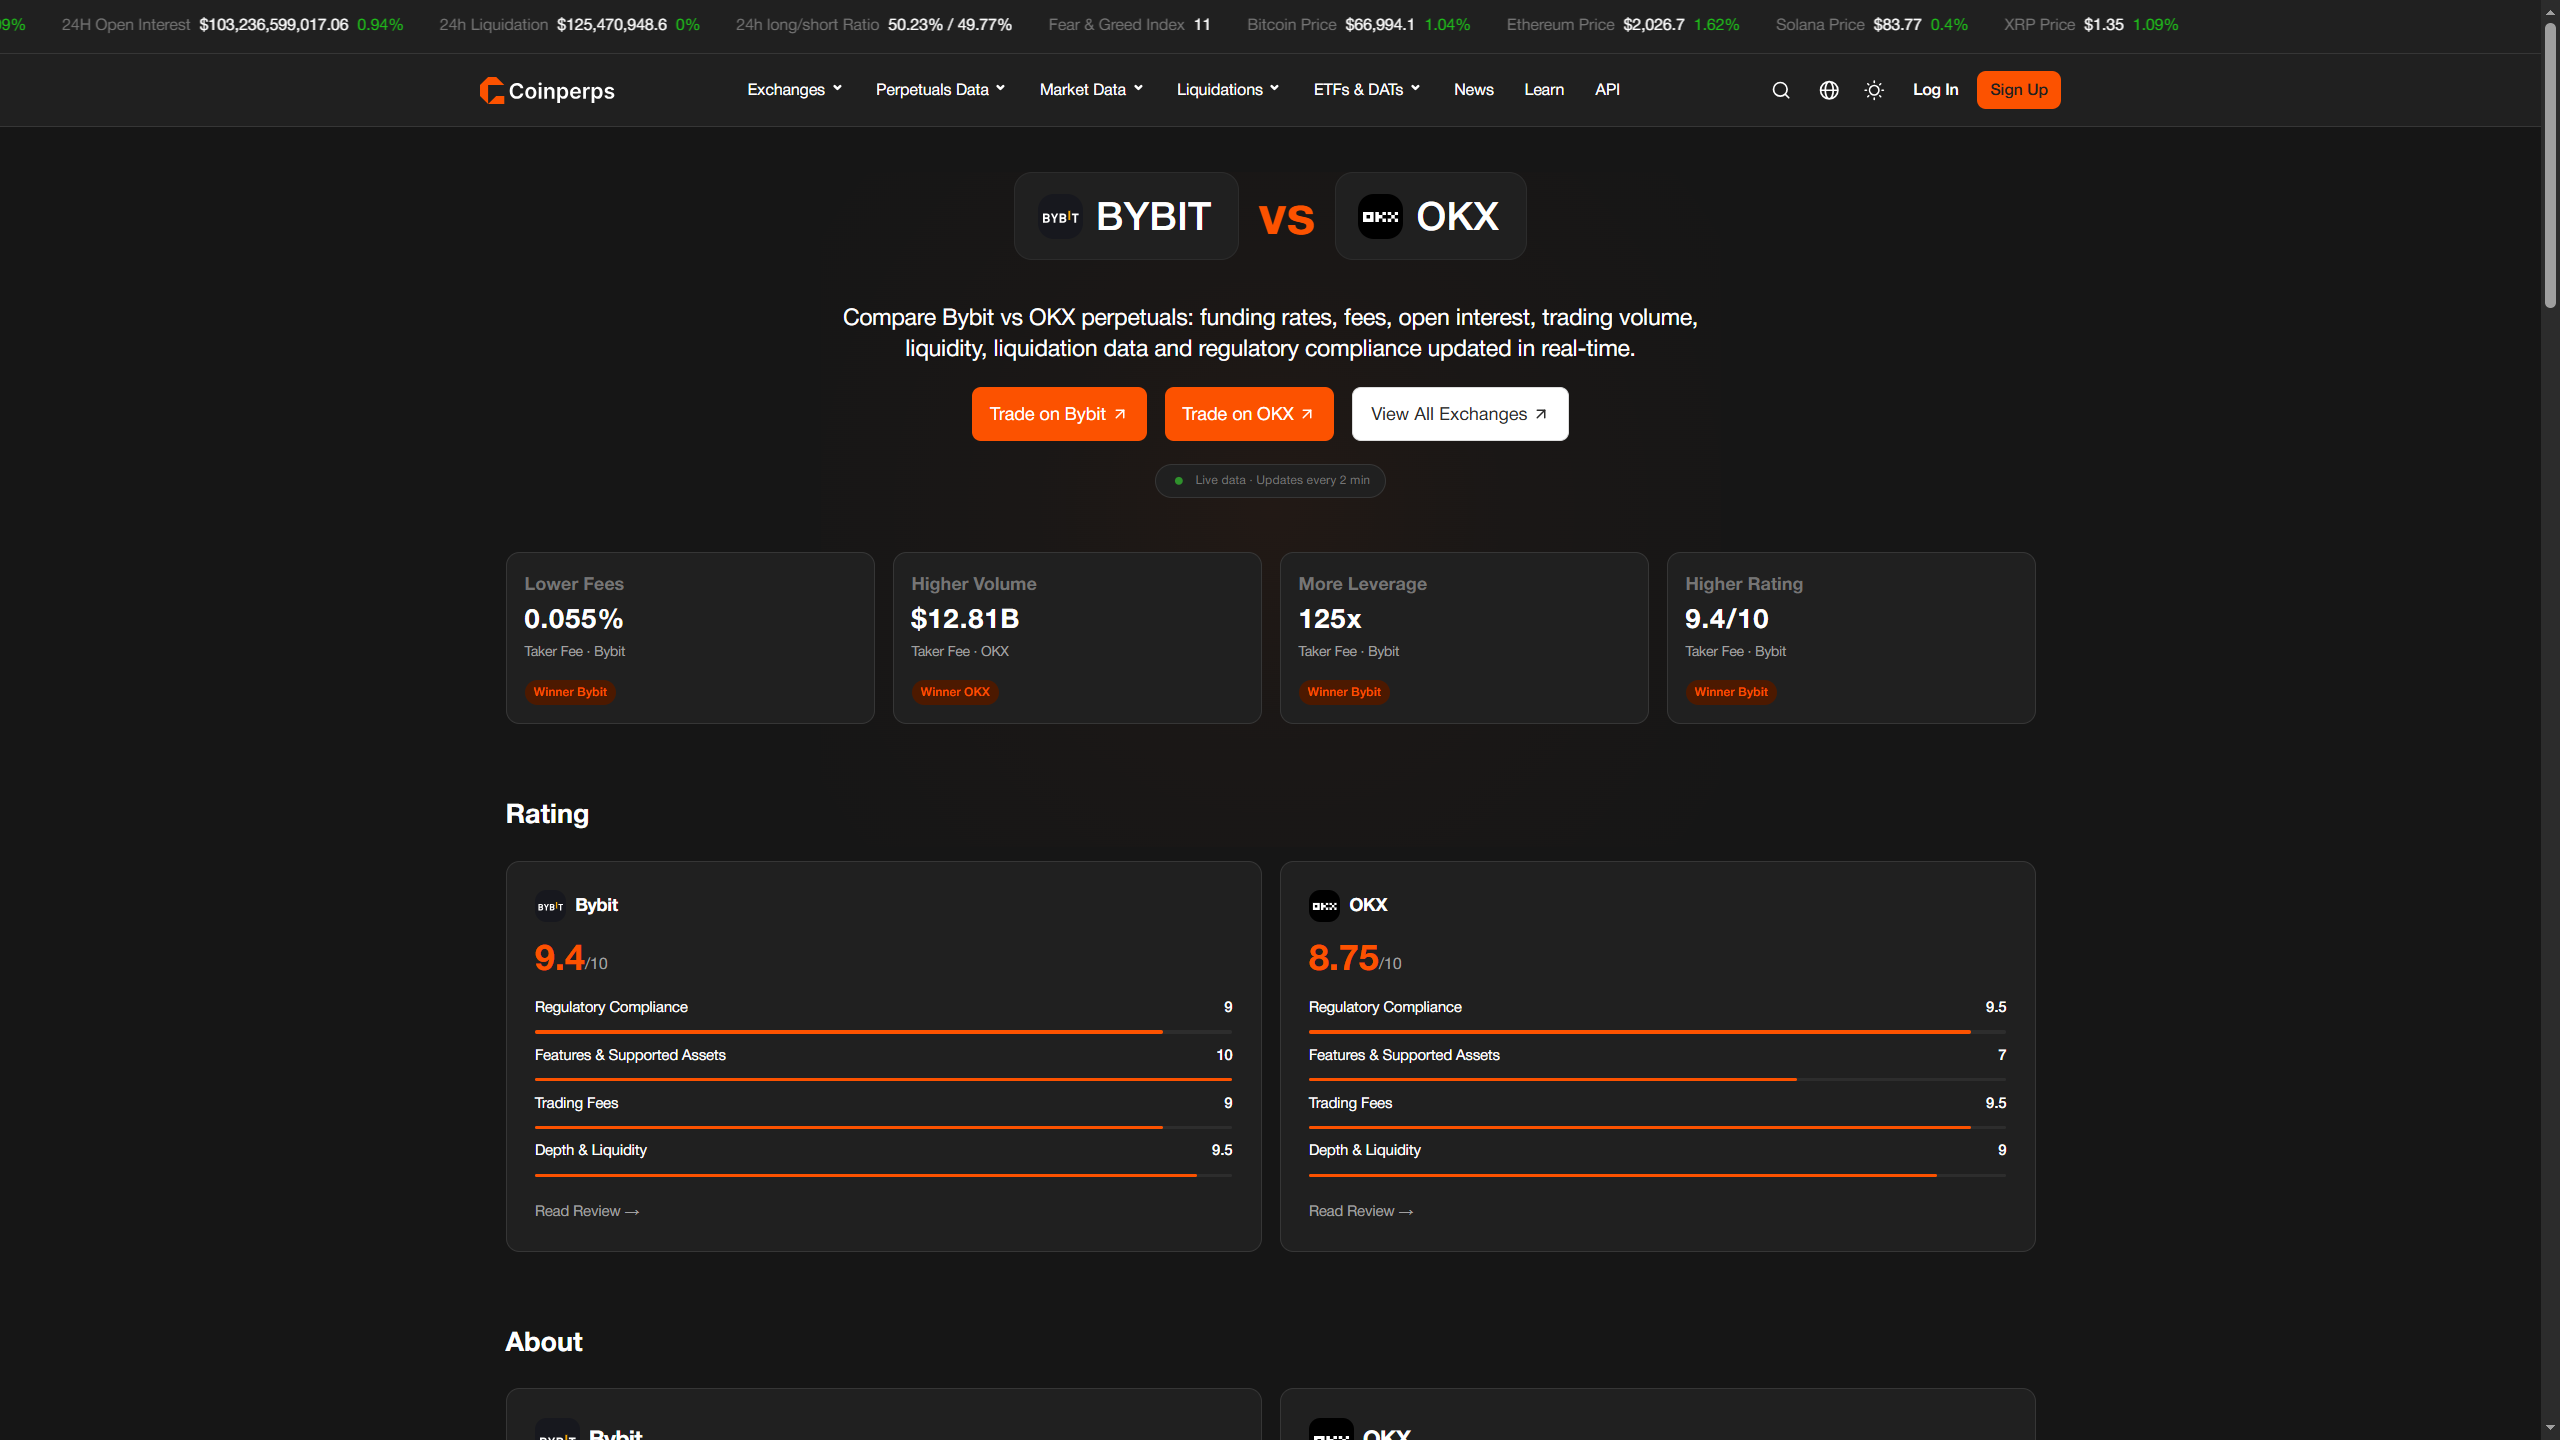Click the Fear & Greed Index ticker
The image size is (2560, 1440).
(1129, 25)
